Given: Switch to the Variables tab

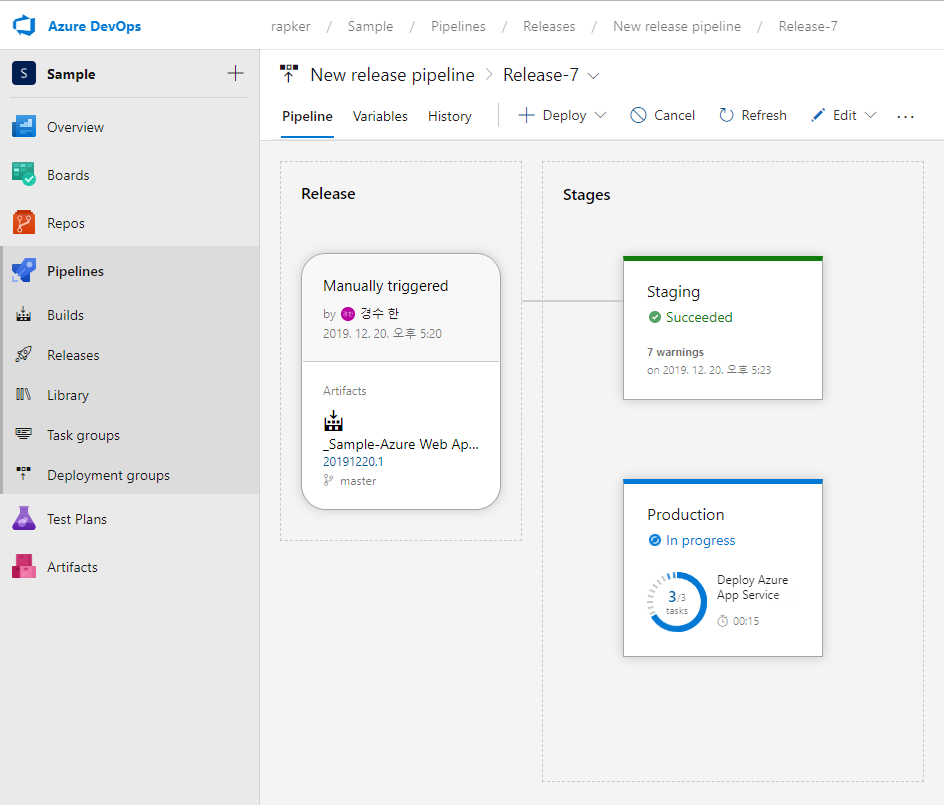Looking at the screenshot, I should 380,116.
